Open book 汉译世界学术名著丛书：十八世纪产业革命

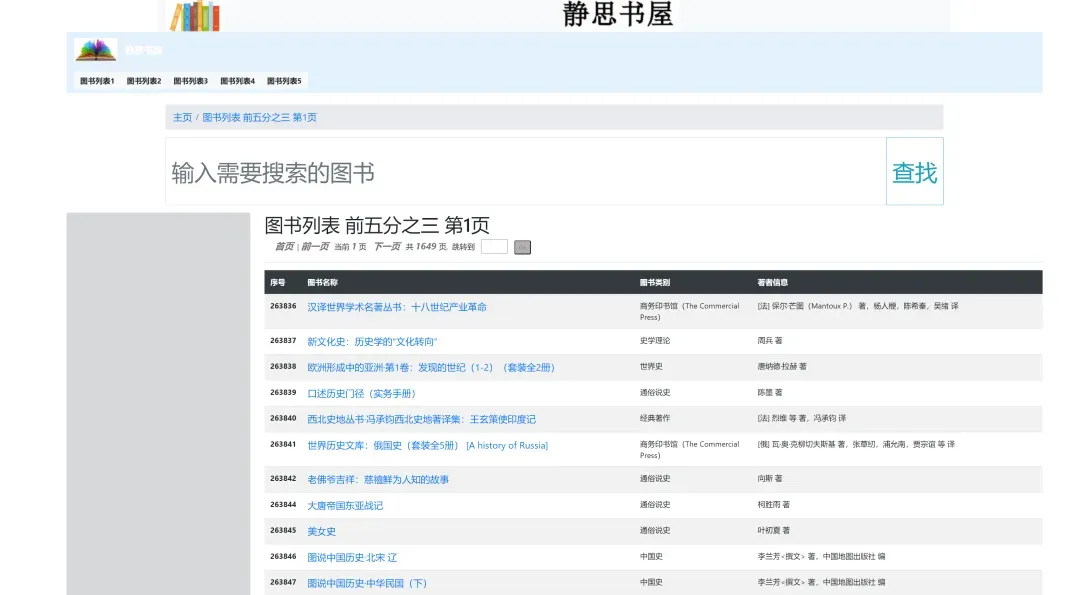(396, 307)
